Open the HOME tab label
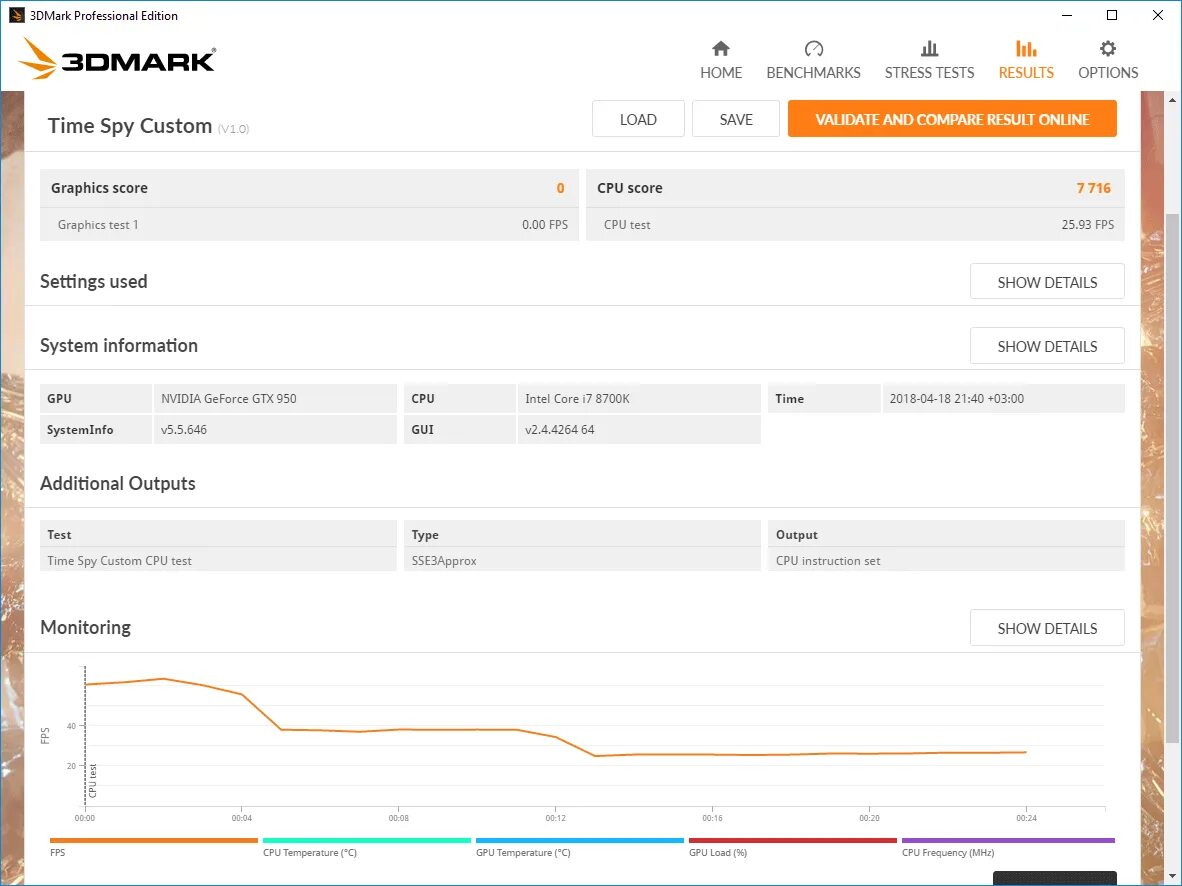The image size is (1182, 886). coord(721,73)
